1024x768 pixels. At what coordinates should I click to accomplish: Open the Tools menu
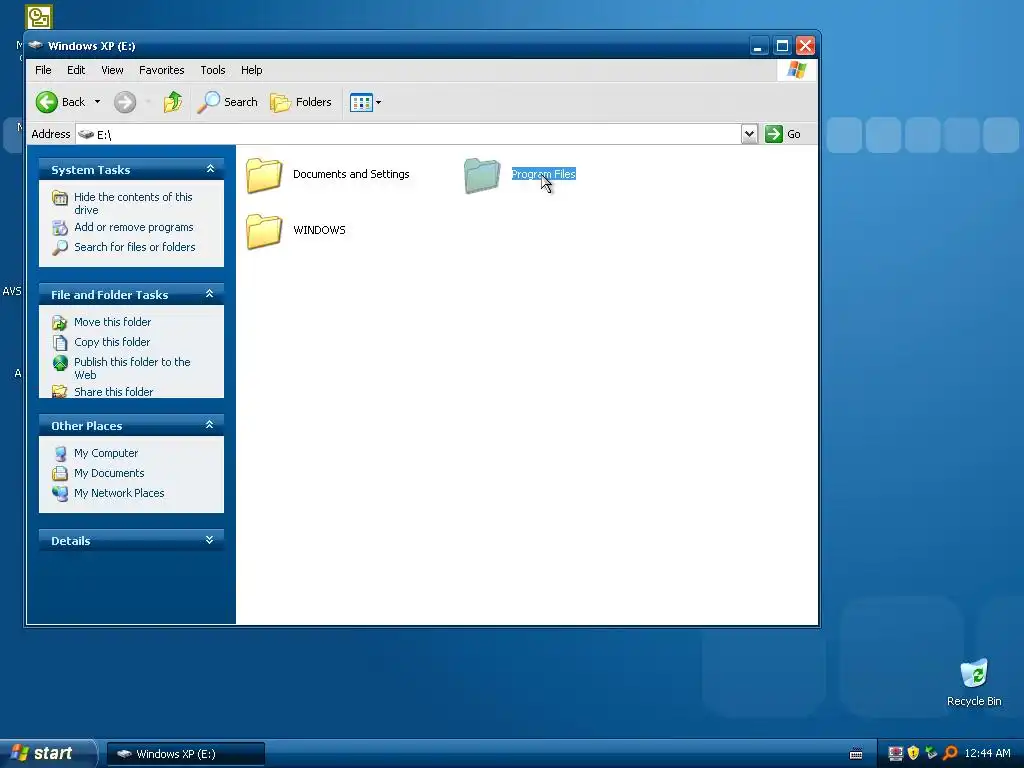[213, 70]
